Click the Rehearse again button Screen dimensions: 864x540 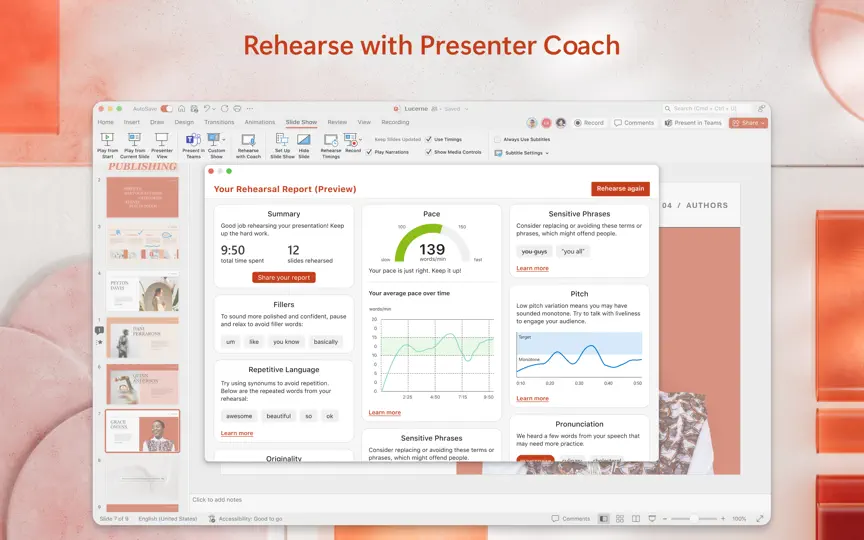(620, 188)
